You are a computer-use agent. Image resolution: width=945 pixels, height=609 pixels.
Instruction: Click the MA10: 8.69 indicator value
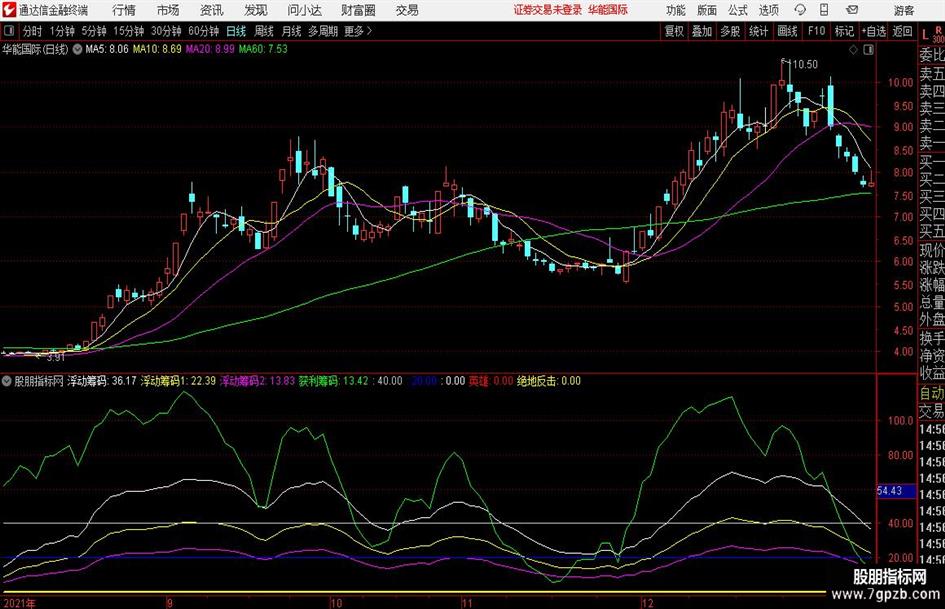tap(157, 49)
